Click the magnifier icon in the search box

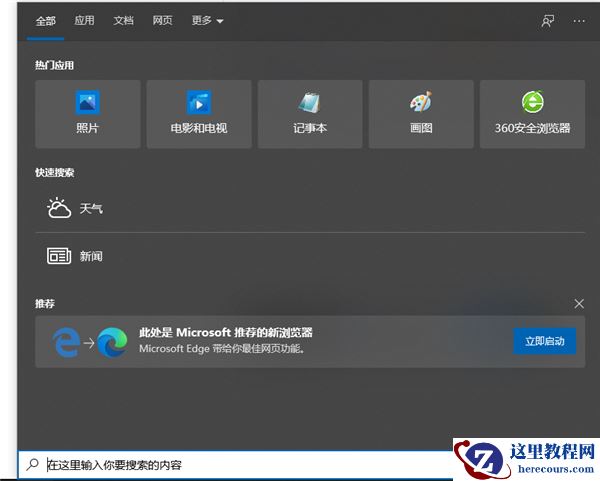[x=33, y=465]
